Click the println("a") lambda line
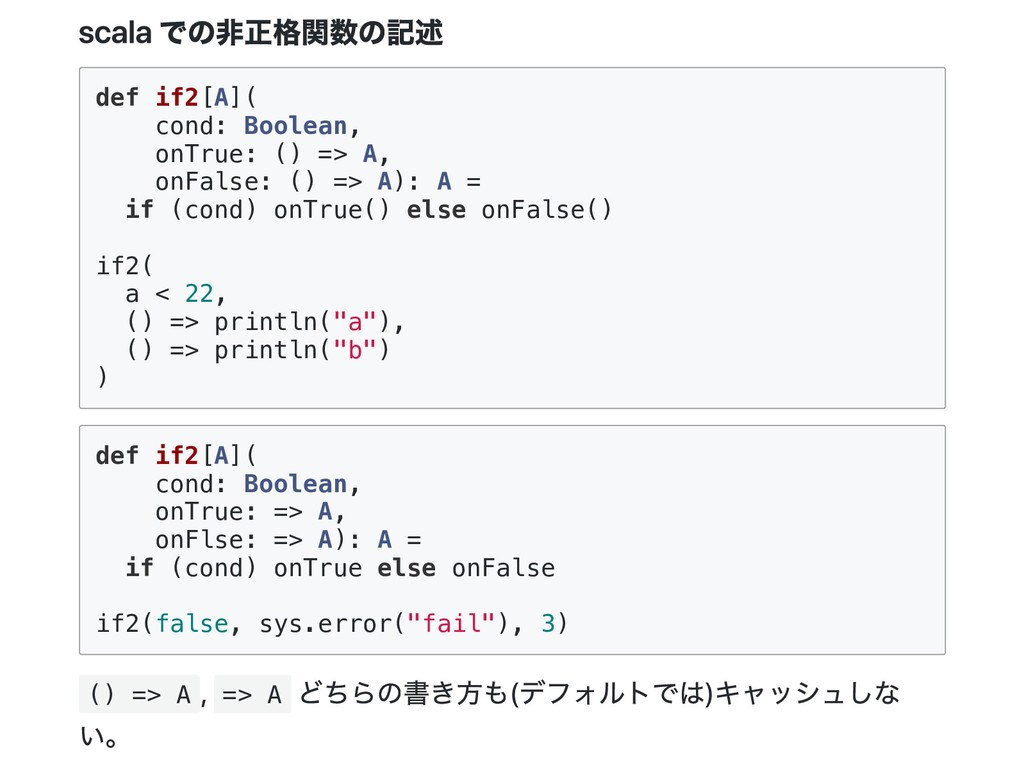Image resolution: width=1024 pixels, height=769 pixels. pyautogui.click(x=265, y=322)
